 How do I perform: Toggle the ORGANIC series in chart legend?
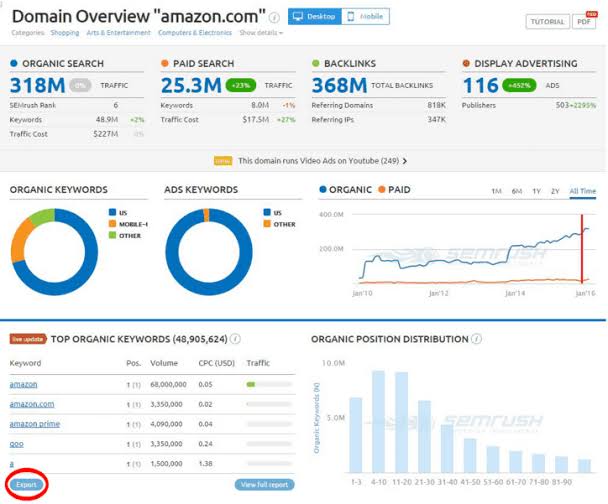[x=345, y=190]
